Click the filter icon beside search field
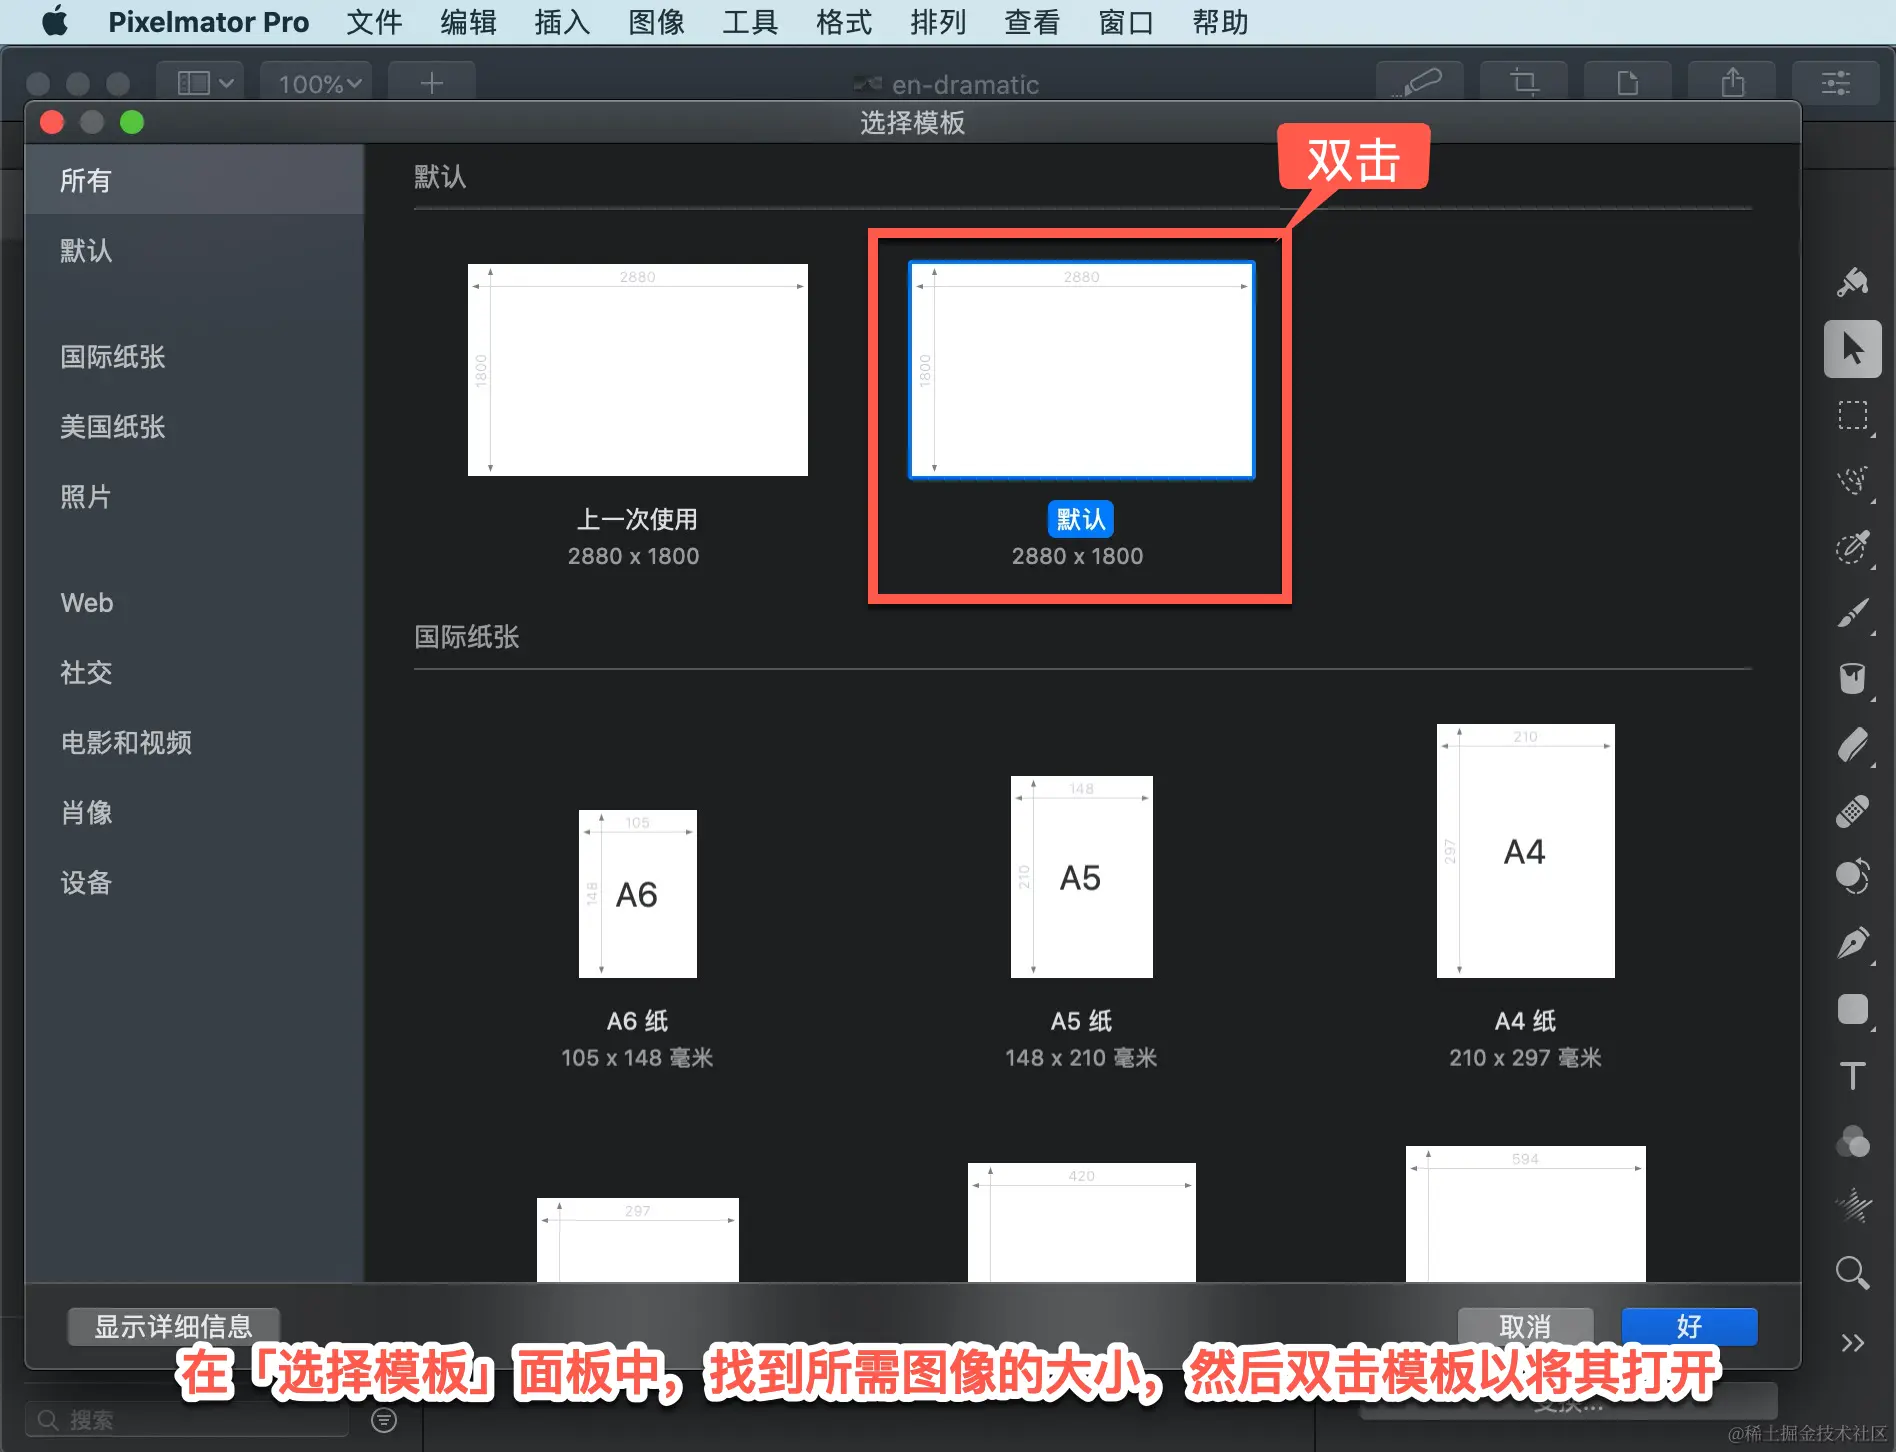Screen dimensions: 1896x1452 tap(384, 1420)
